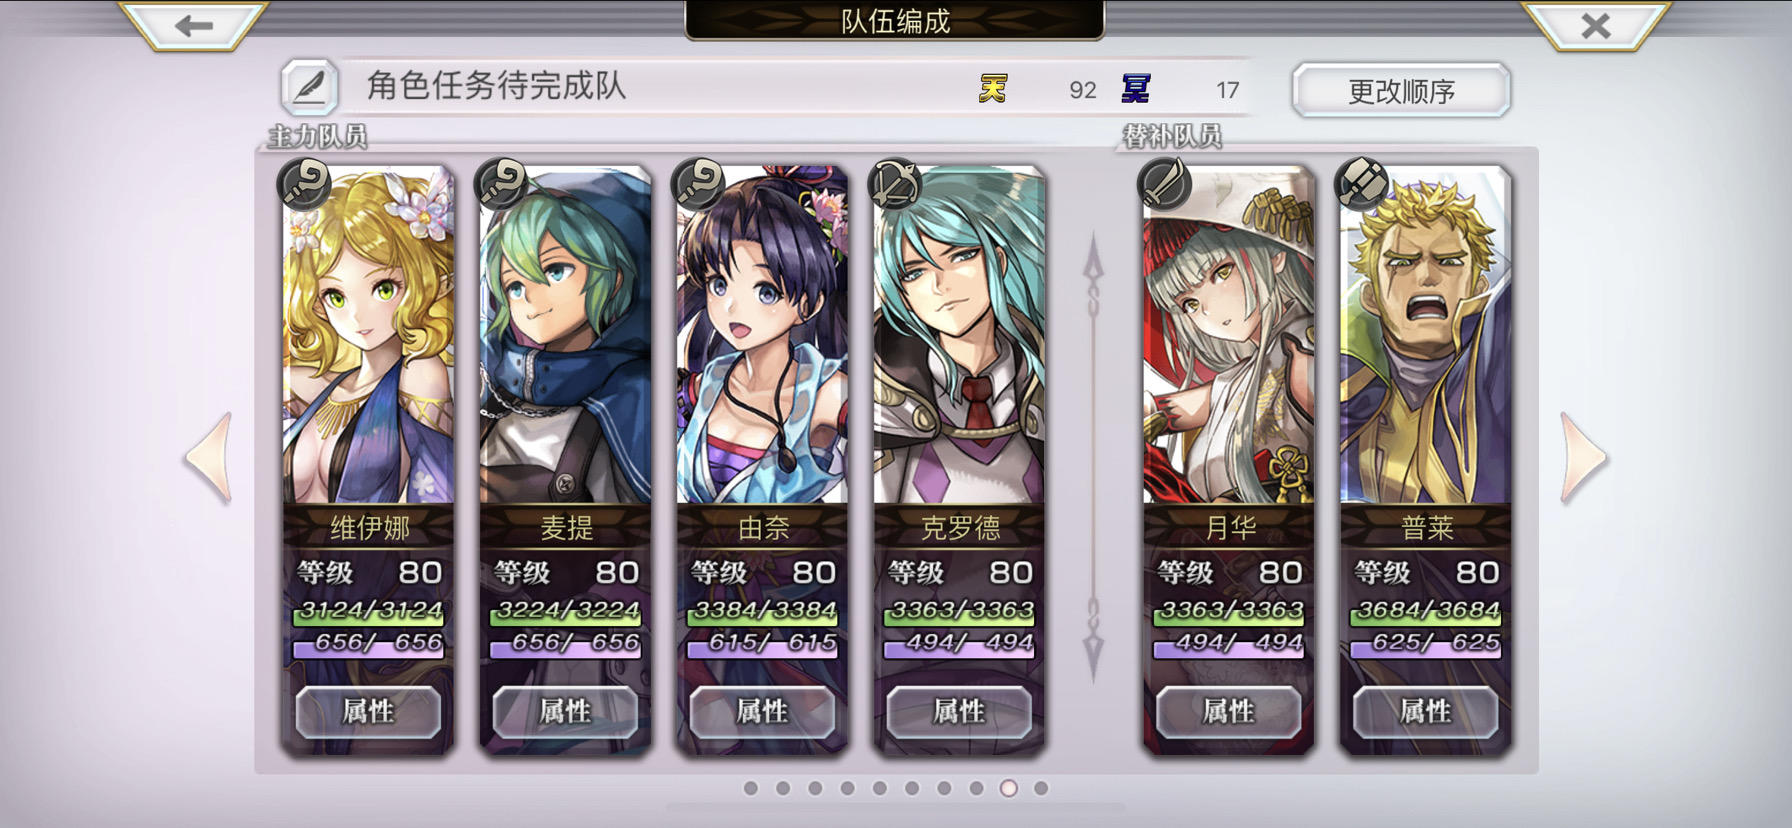Open 属性 for 普莱
Viewport: 1792px width, 828px height.
1425,712
